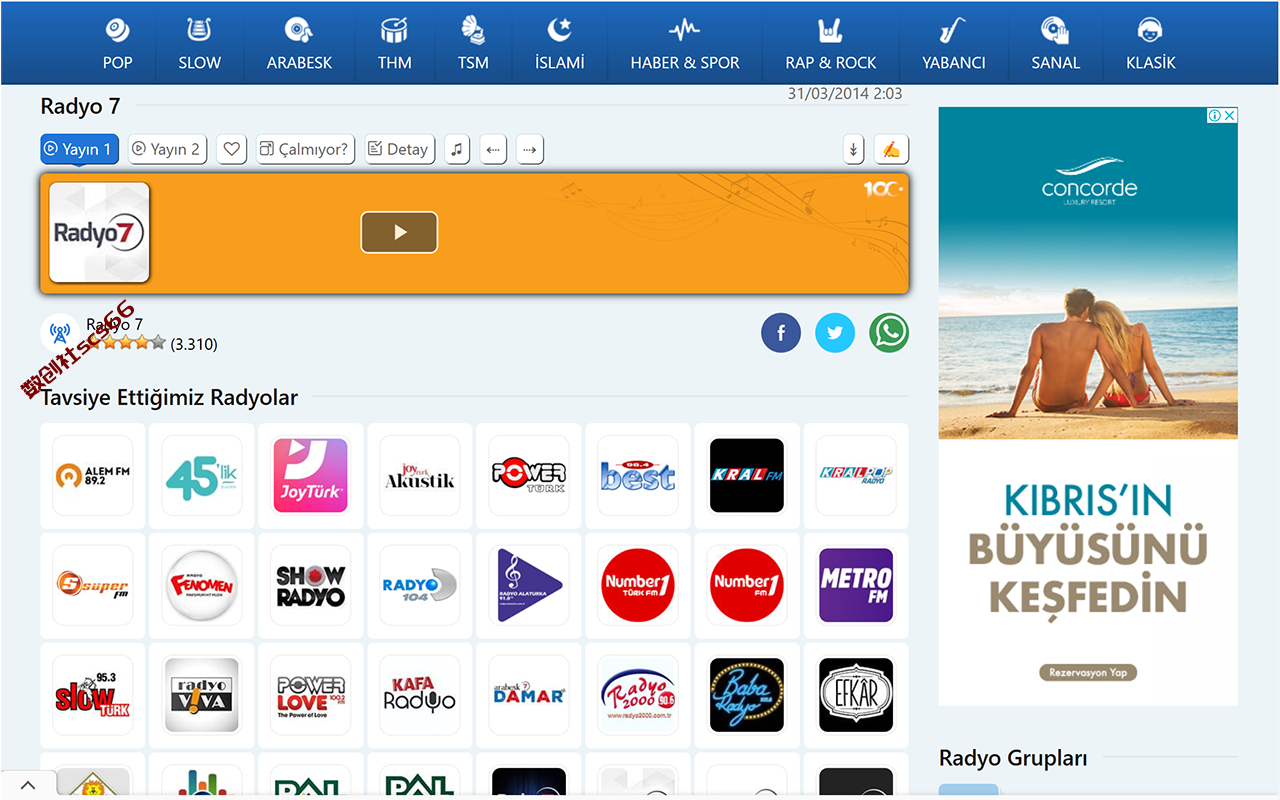The height and width of the screenshot is (800, 1280).
Task: Click the down arrow button
Action: point(853,149)
